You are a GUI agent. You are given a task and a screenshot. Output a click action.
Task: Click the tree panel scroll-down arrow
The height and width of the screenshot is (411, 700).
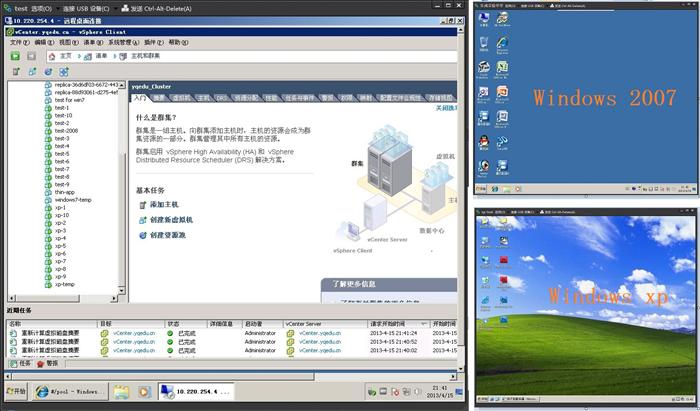point(121,290)
